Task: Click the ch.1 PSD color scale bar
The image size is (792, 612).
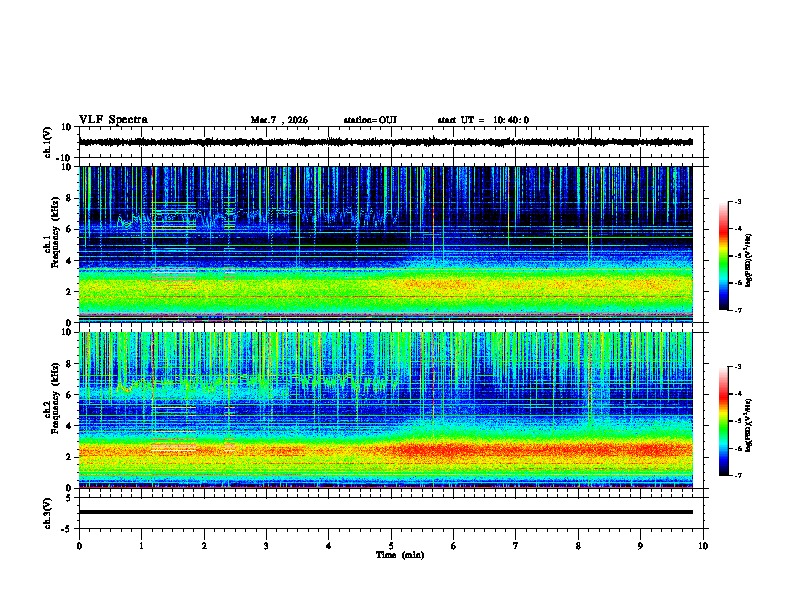Action: pos(723,256)
